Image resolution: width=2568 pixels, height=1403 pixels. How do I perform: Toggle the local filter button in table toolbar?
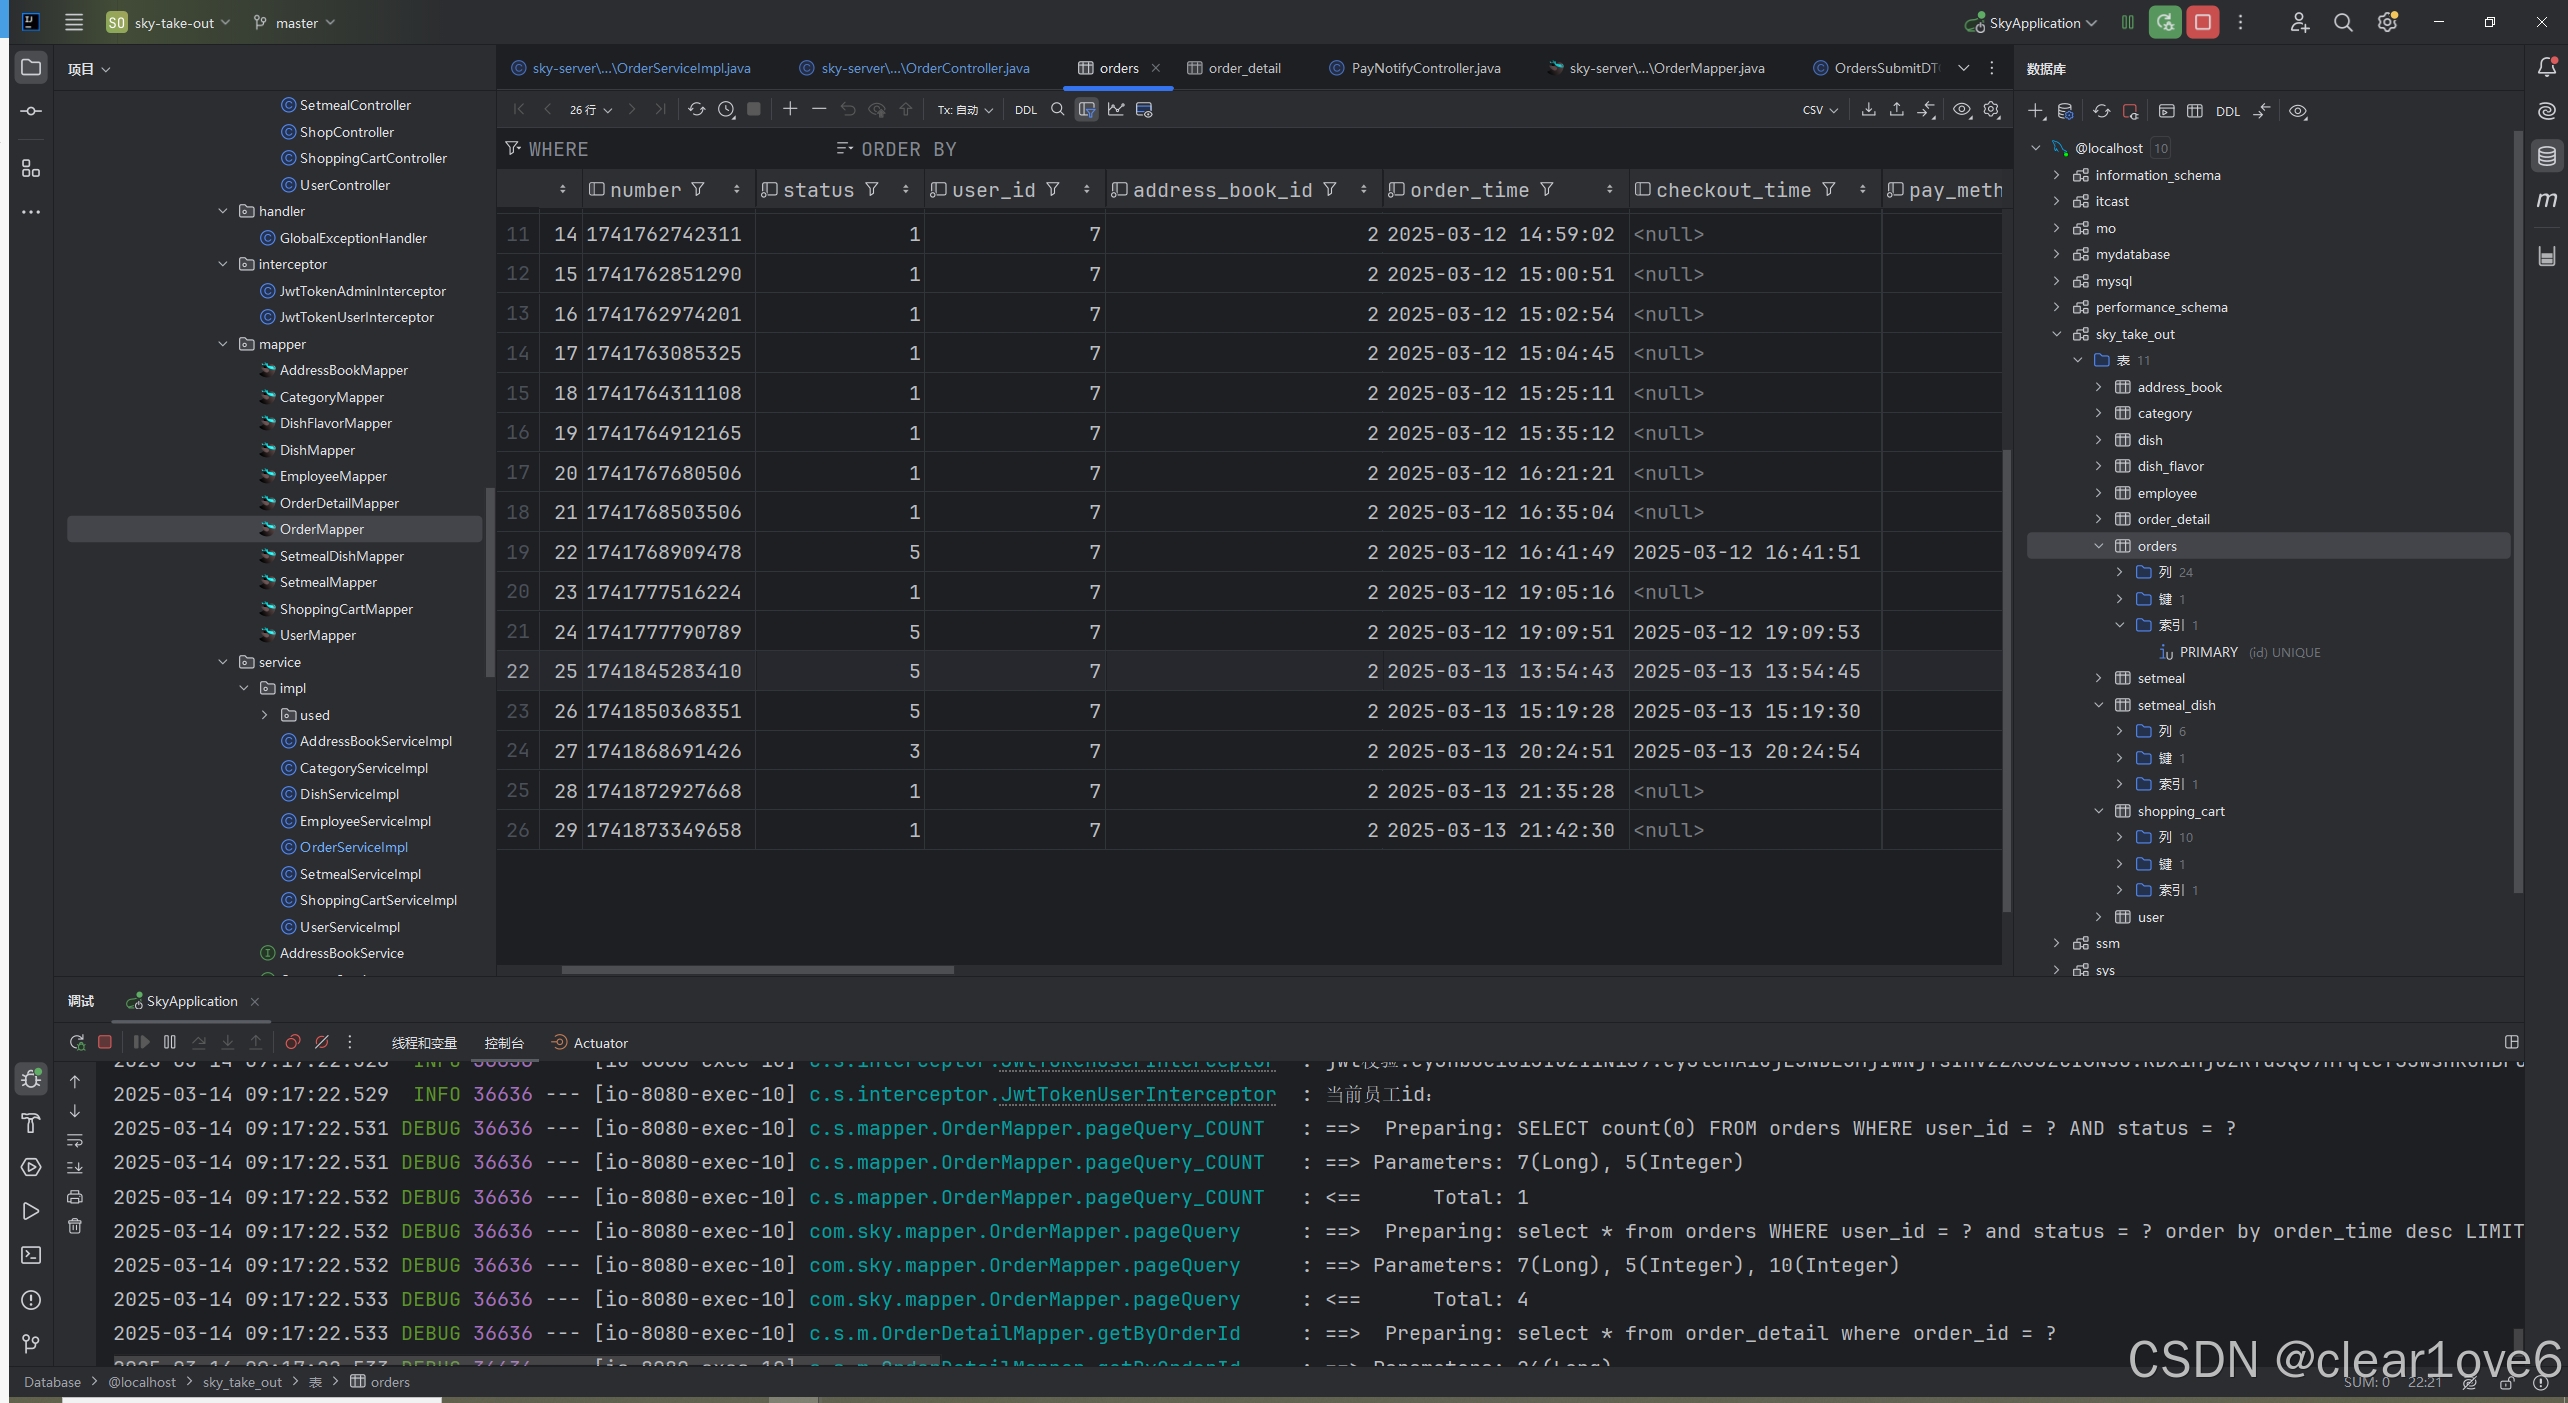coord(1087,110)
